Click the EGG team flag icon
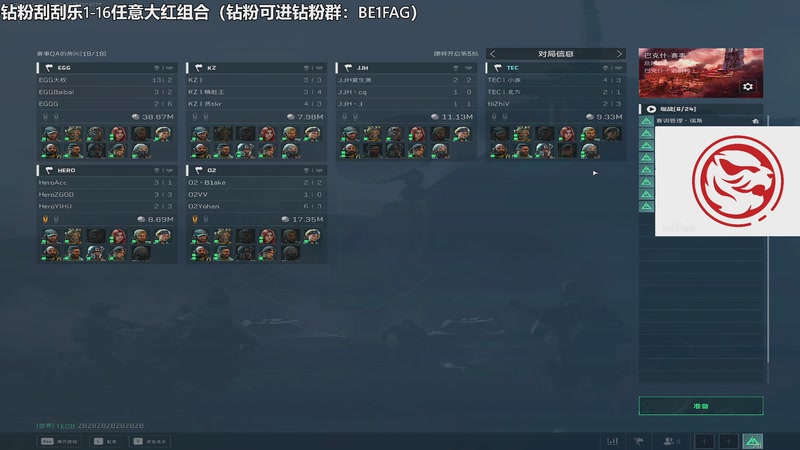 49,68
